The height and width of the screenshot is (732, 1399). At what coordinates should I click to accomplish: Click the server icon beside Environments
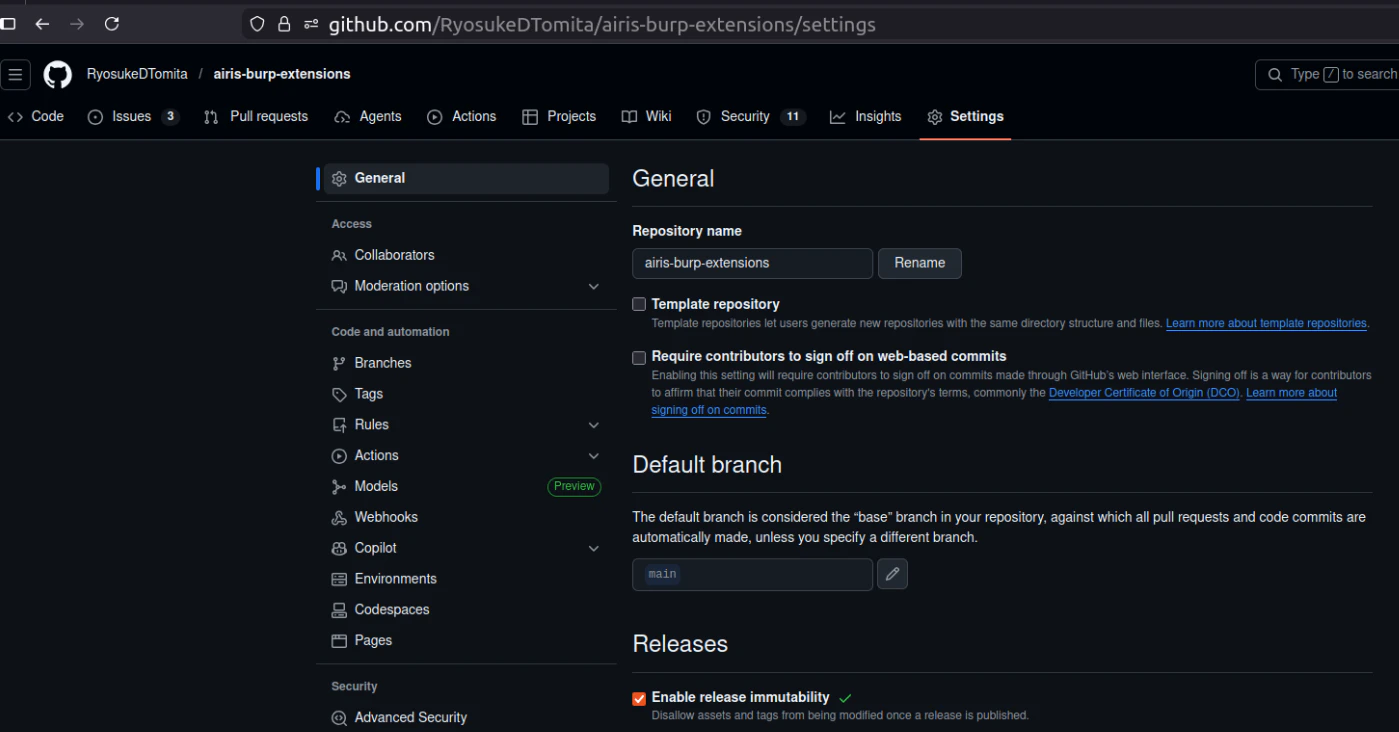339,579
